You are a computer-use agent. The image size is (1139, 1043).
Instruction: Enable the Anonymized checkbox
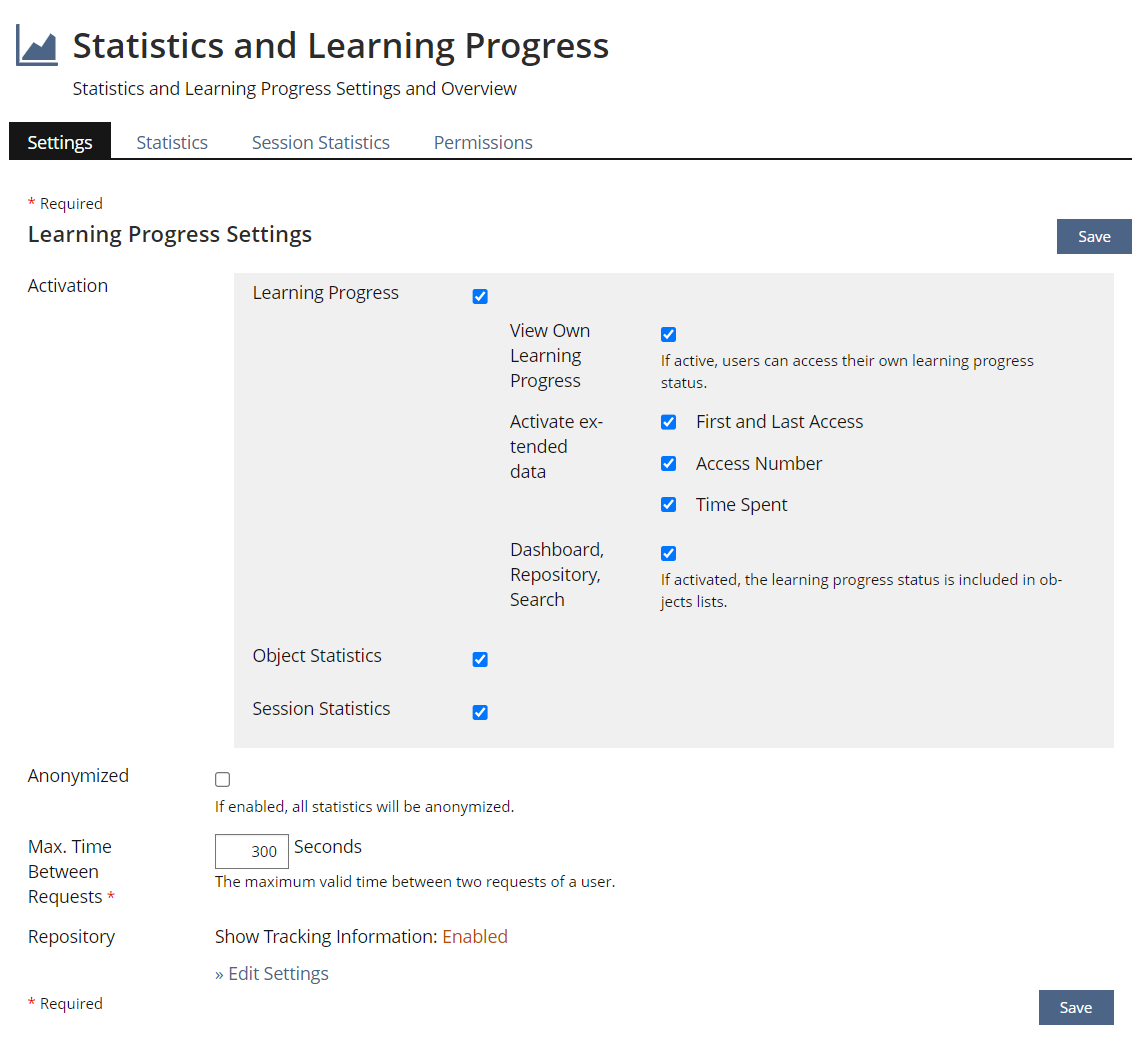(223, 780)
